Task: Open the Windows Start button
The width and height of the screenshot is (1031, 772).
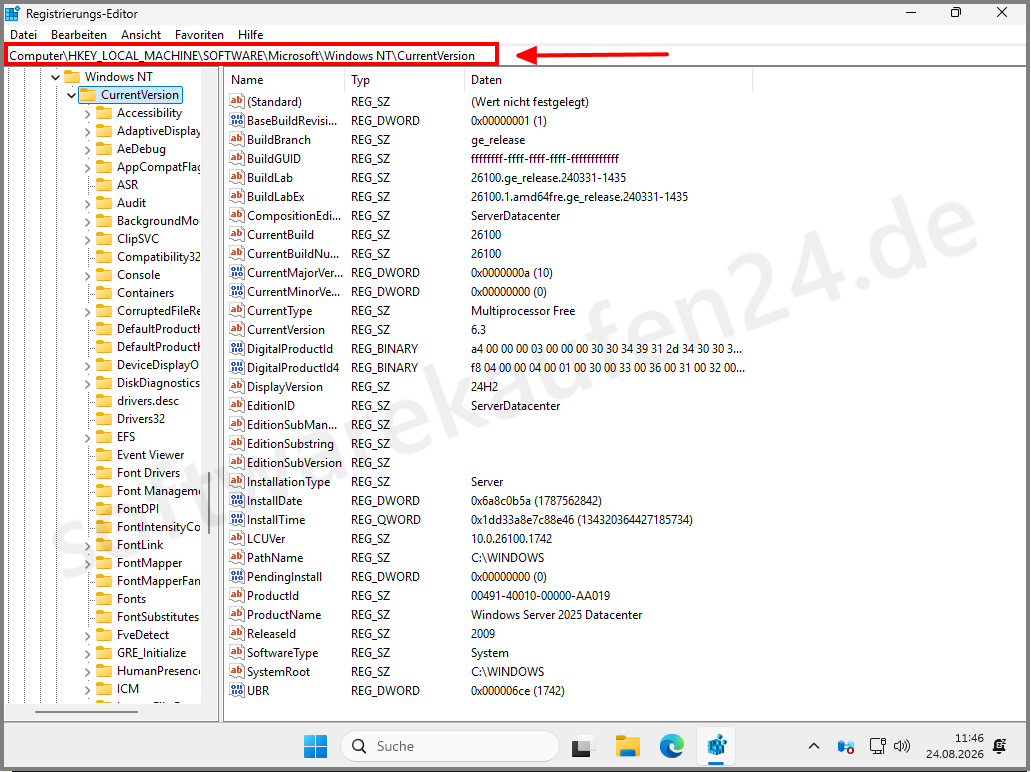Action: click(x=316, y=746)
